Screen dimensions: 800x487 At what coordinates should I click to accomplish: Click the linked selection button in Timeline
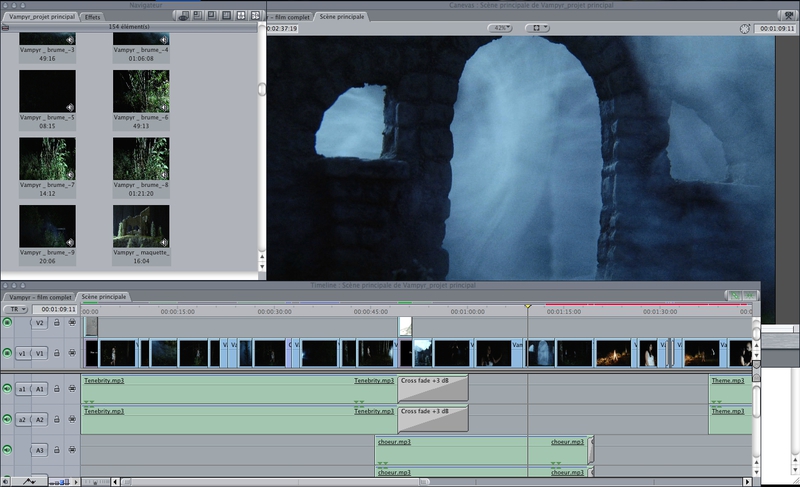(x=734, y=295)
